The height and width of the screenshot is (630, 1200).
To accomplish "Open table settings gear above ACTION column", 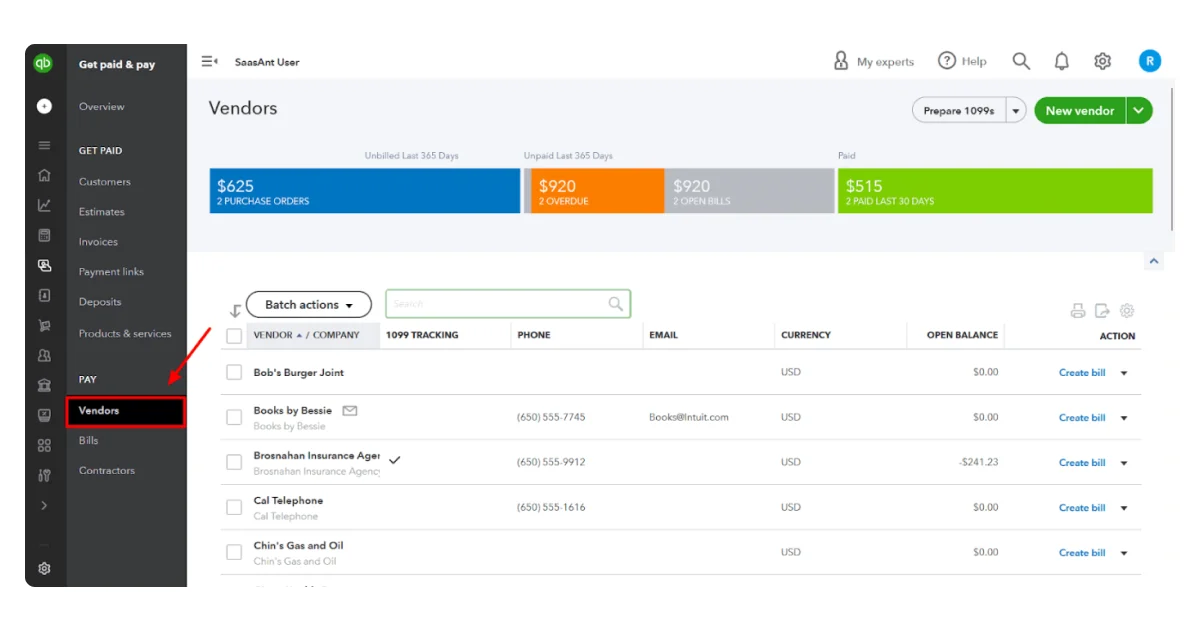I will pos(1127,310).
